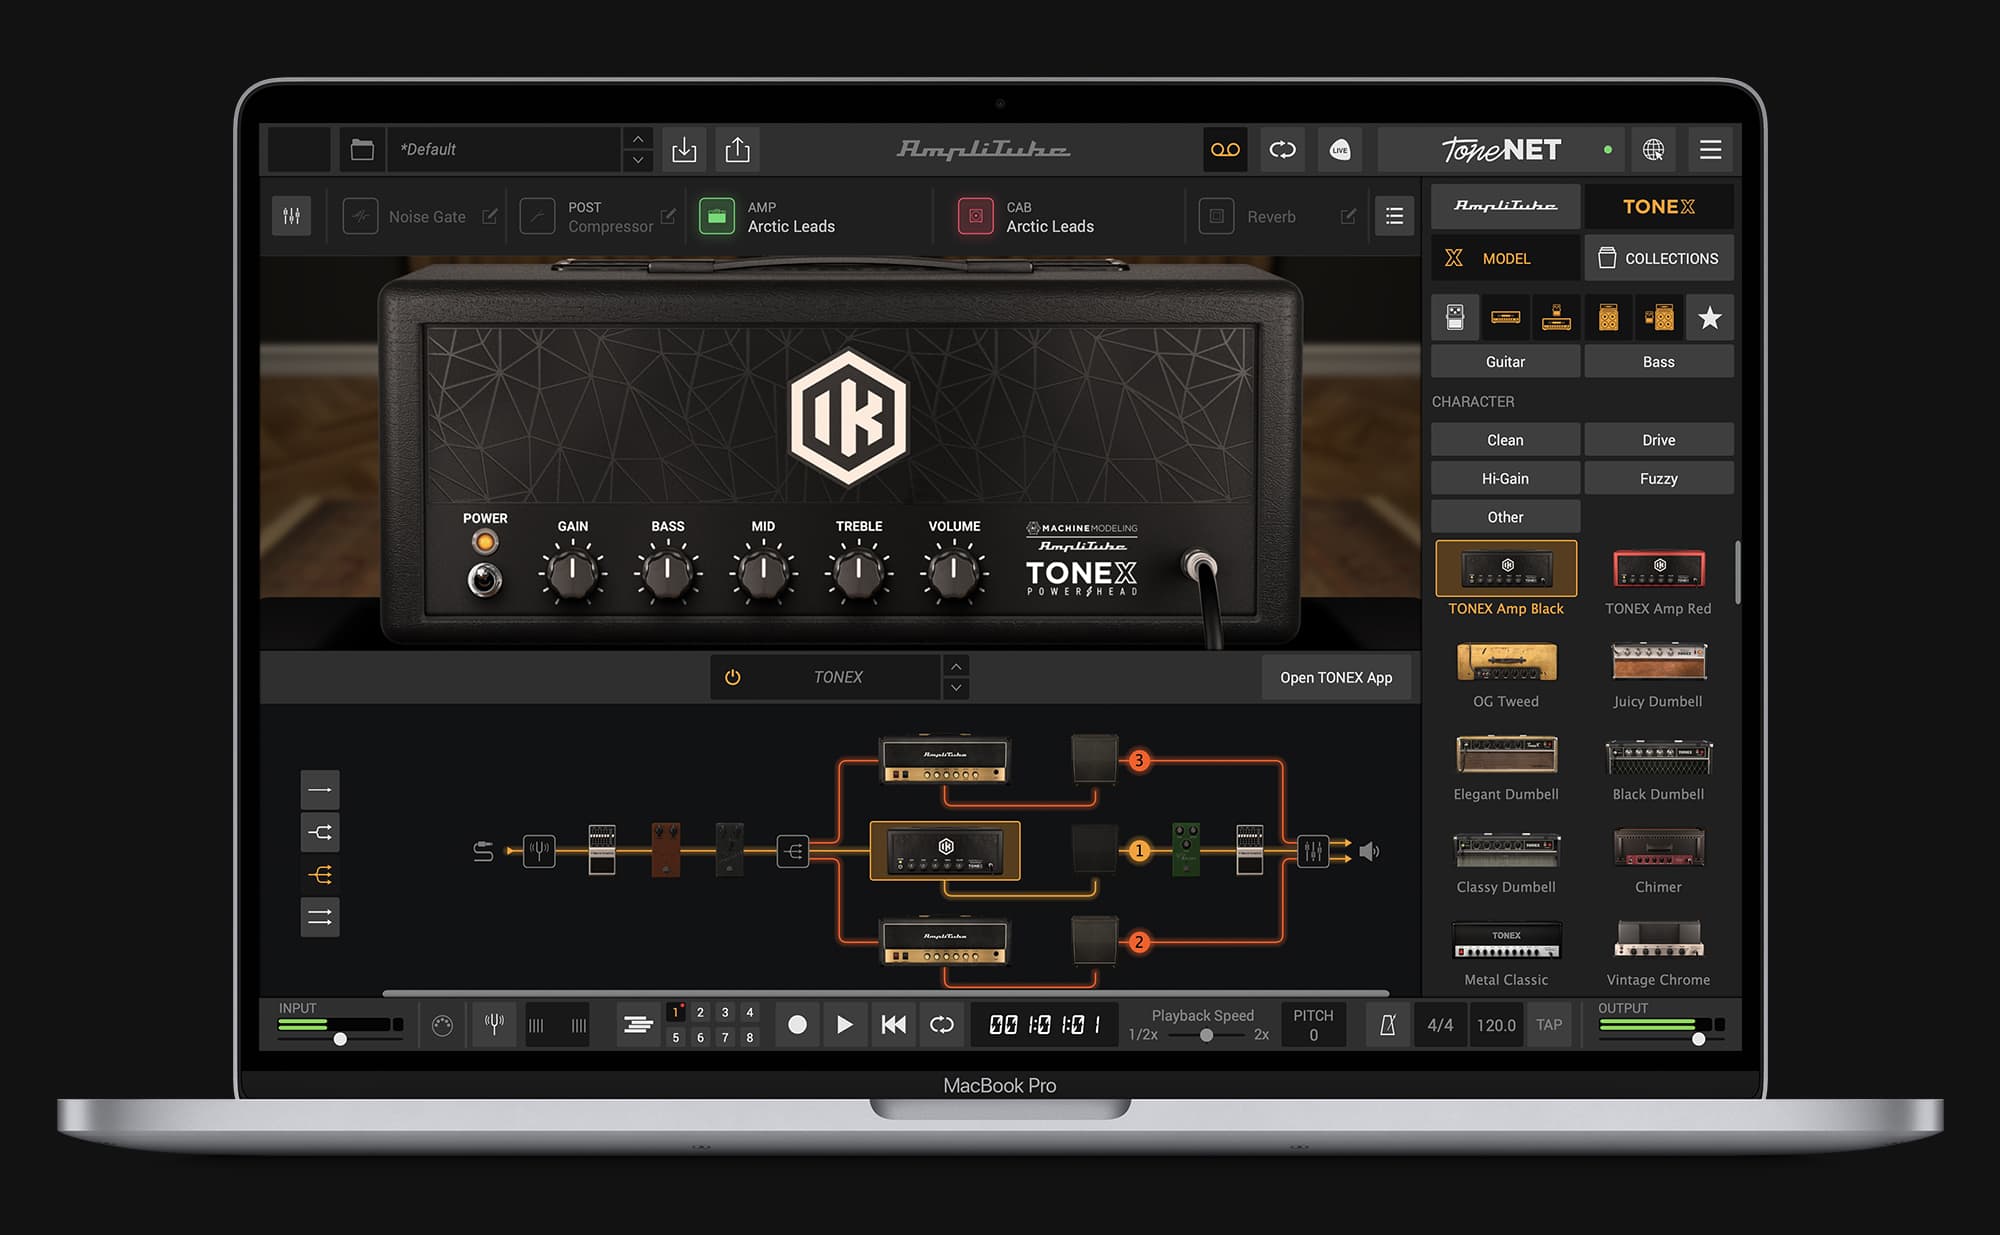Image resolution: width=2000 pixels, height=1235 pixels.
Task: Expand the signal chain list view icon
Action: [x=1394, y=216]
